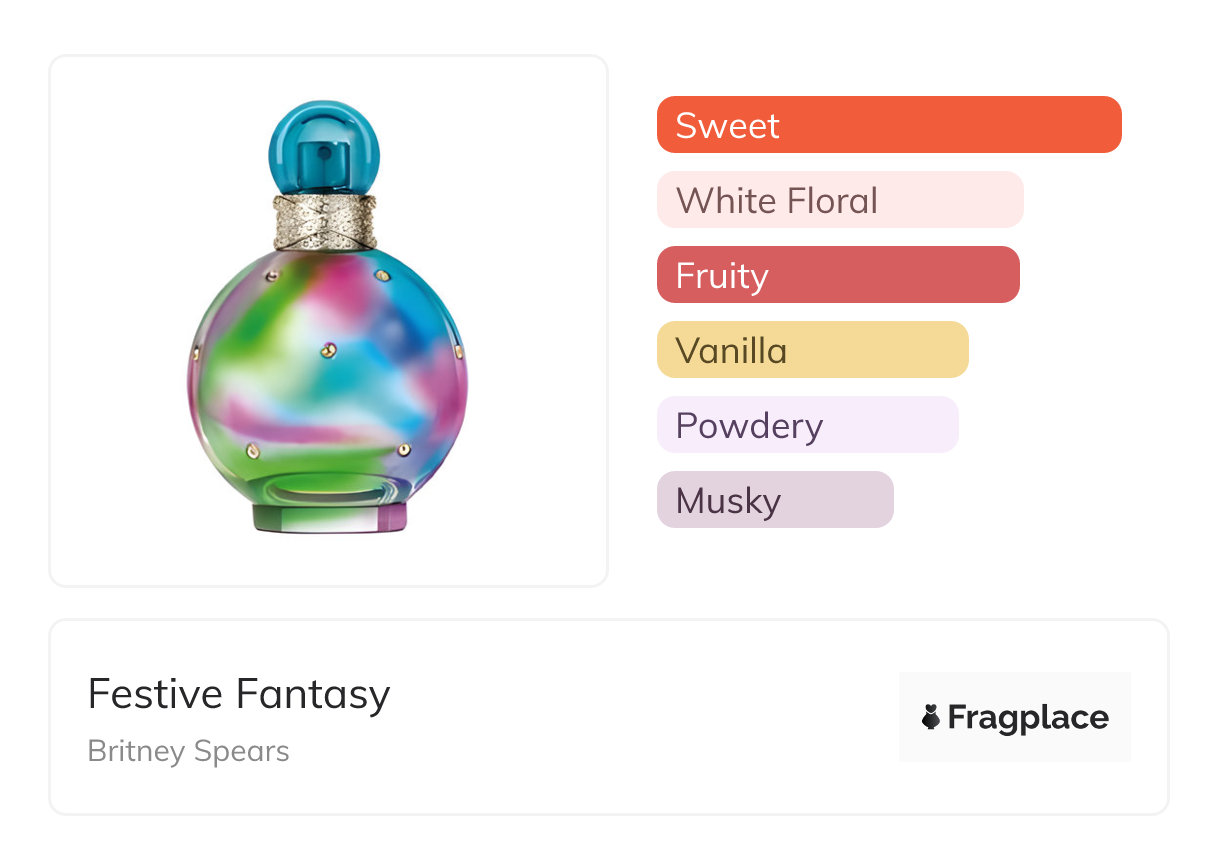Click the gold stud near bottle neck
The height and width of the screenshot is (864, 1218).
[381, 275]
